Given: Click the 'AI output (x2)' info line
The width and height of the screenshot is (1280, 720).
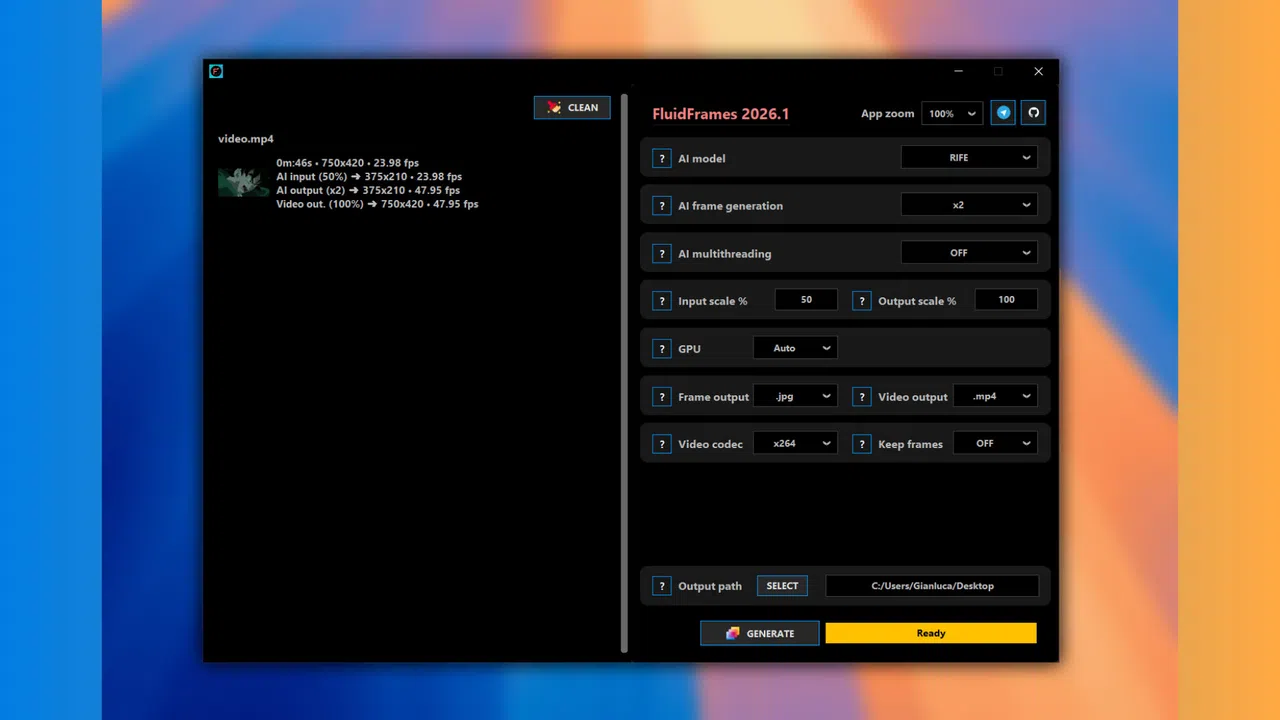Looking at the screenshot, I should [x=368, y=190].
